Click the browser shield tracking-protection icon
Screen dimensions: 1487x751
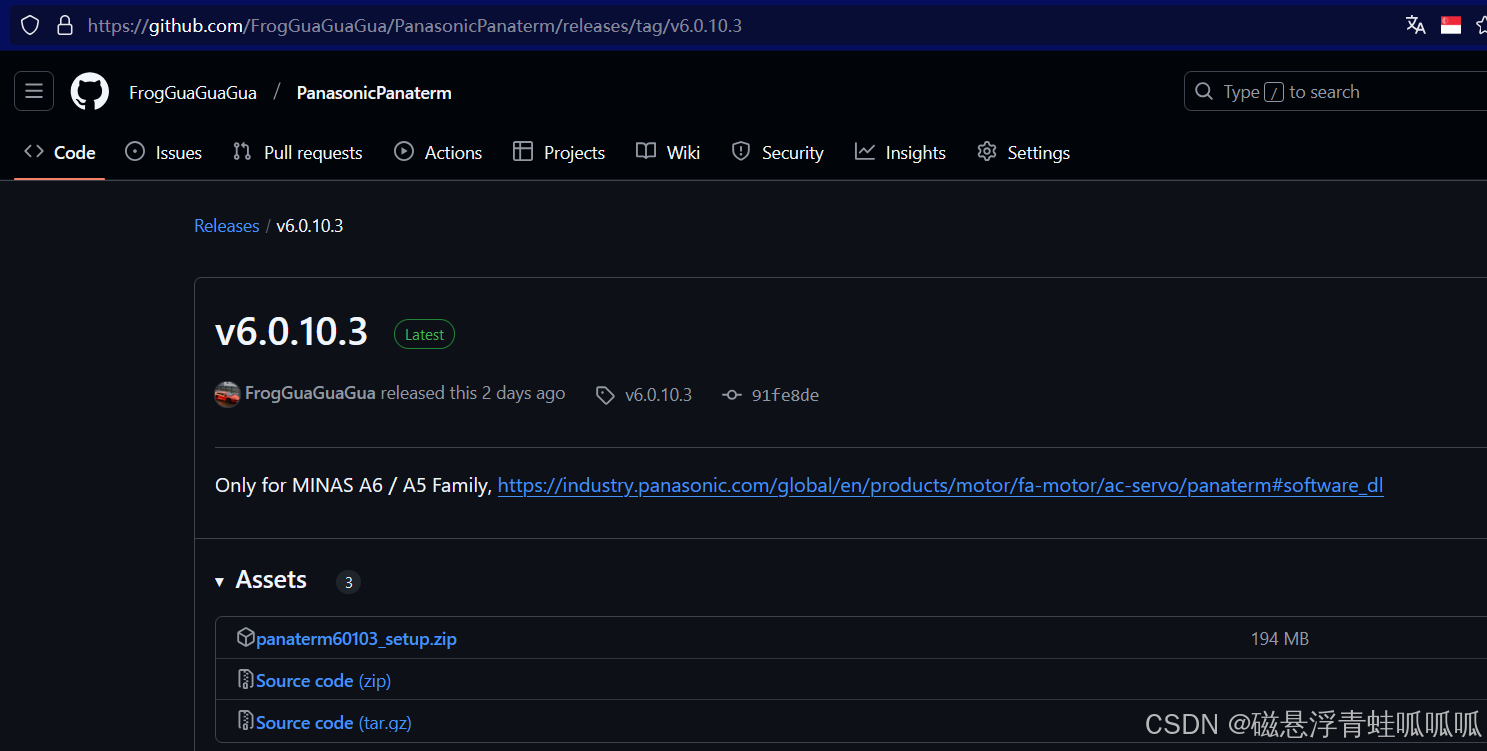pos(30,25)
